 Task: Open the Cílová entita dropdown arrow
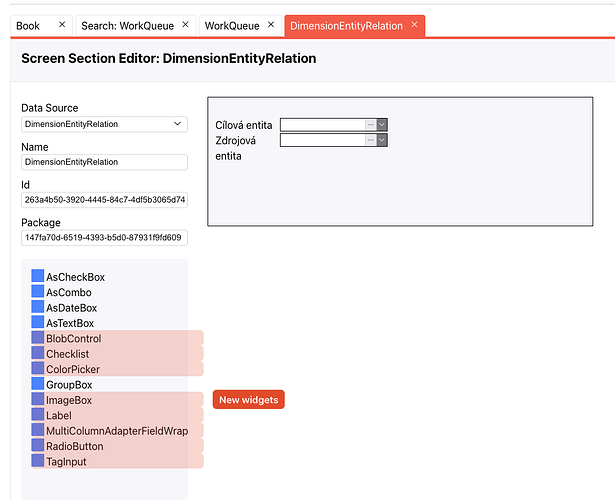click(382, 125)
